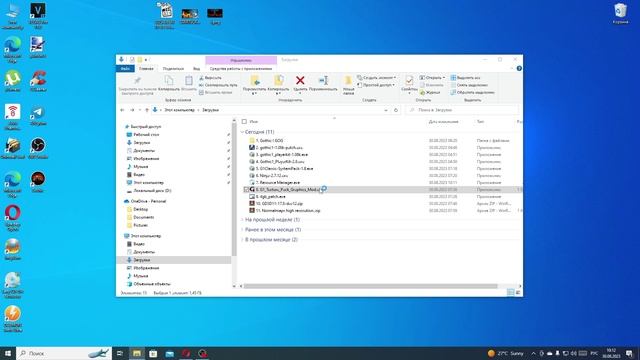
Task: Open Средства работы с приложениями tab
Action: tap(241, 69)
